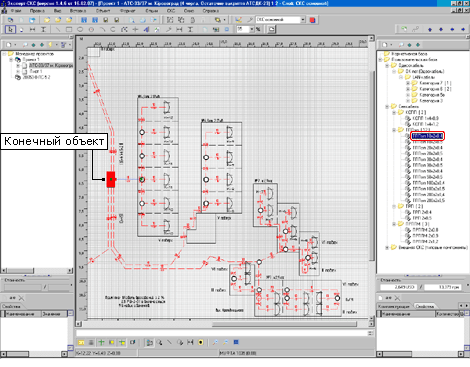Click the red cabinet object on the drawing
The height and width of the screenshot is (367, 470).
(x=111, y=179)
